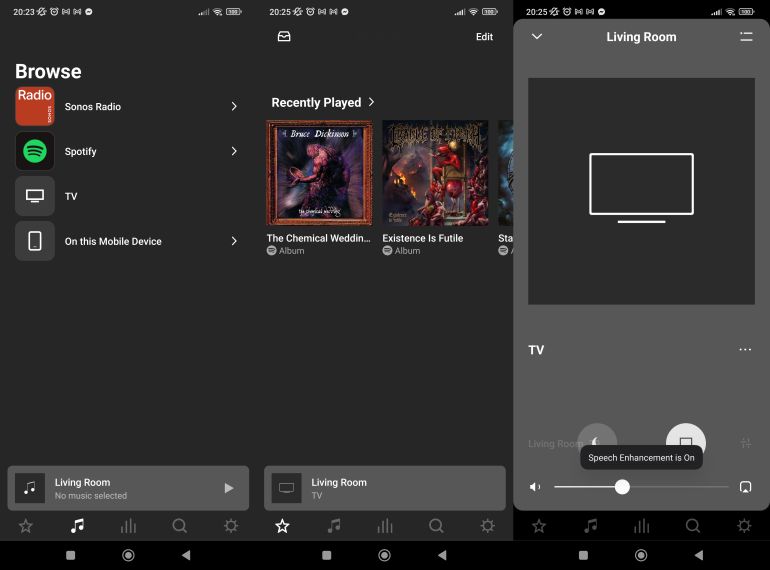Select the 'Spotify' label in Browse
Screen dimensions: 770x570
[81, 151]
